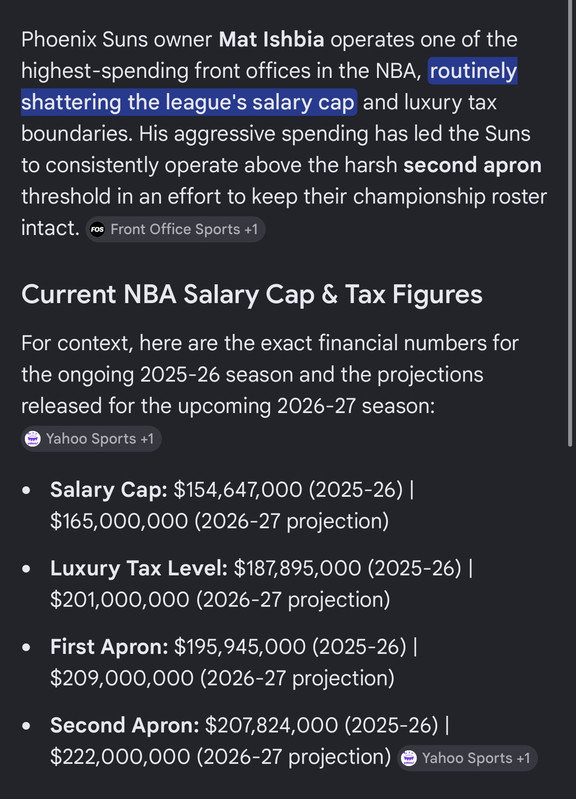The image size is (576, 799).
Task: Click the $201,000,000 luxury tax projection
Action: coord(120,600)
